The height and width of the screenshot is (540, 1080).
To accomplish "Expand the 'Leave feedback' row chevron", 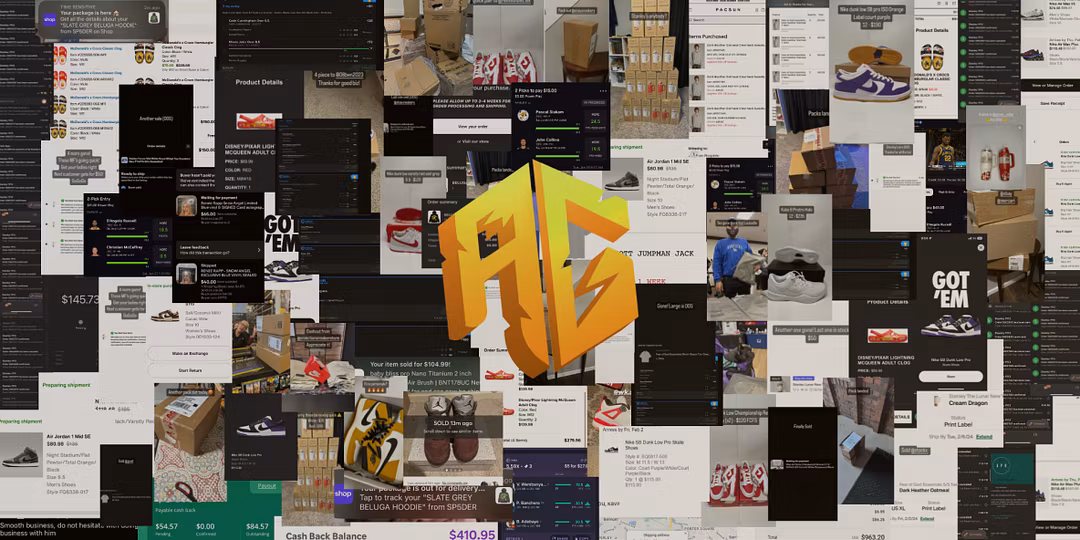I will click(259, 249).
